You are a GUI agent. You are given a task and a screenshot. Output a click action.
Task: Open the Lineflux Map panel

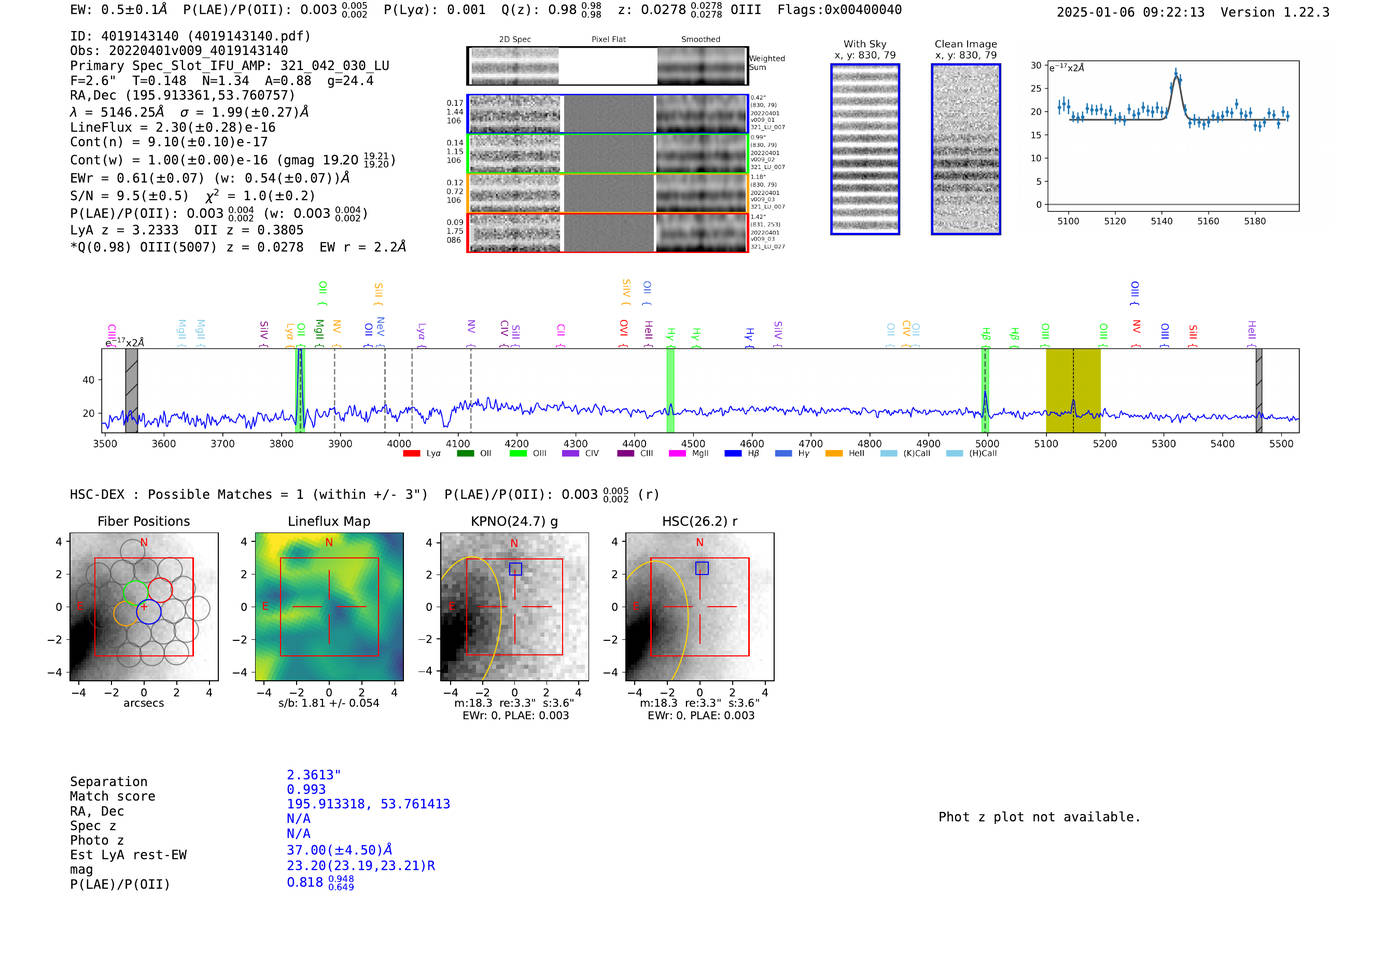[329, 606]
